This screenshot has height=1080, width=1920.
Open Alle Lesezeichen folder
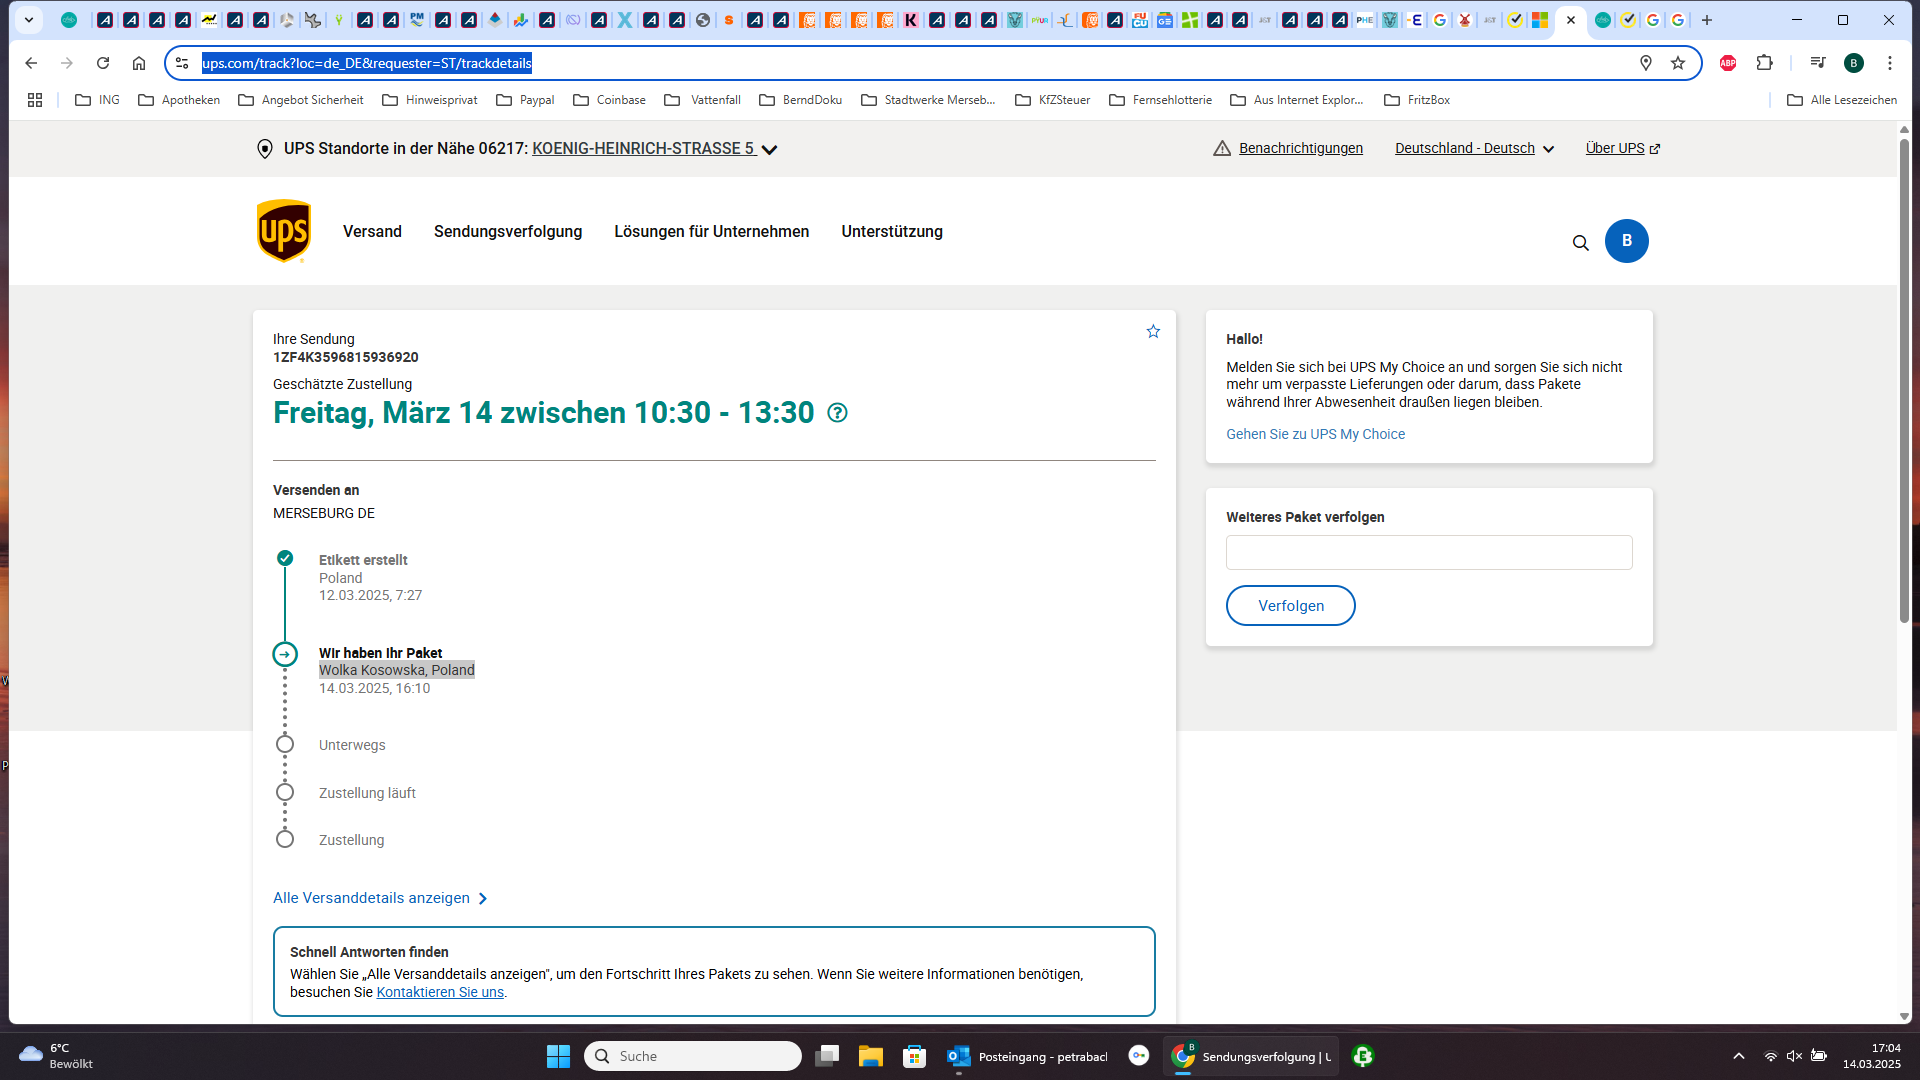(1842, 100)
